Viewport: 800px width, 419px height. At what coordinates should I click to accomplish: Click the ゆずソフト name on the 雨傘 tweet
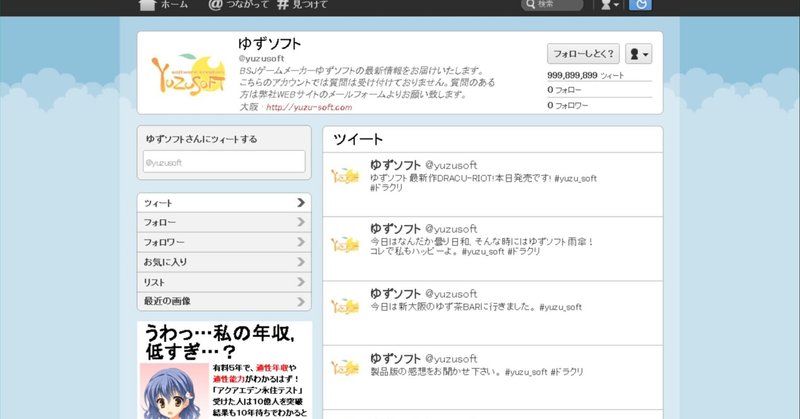(395, 229)
